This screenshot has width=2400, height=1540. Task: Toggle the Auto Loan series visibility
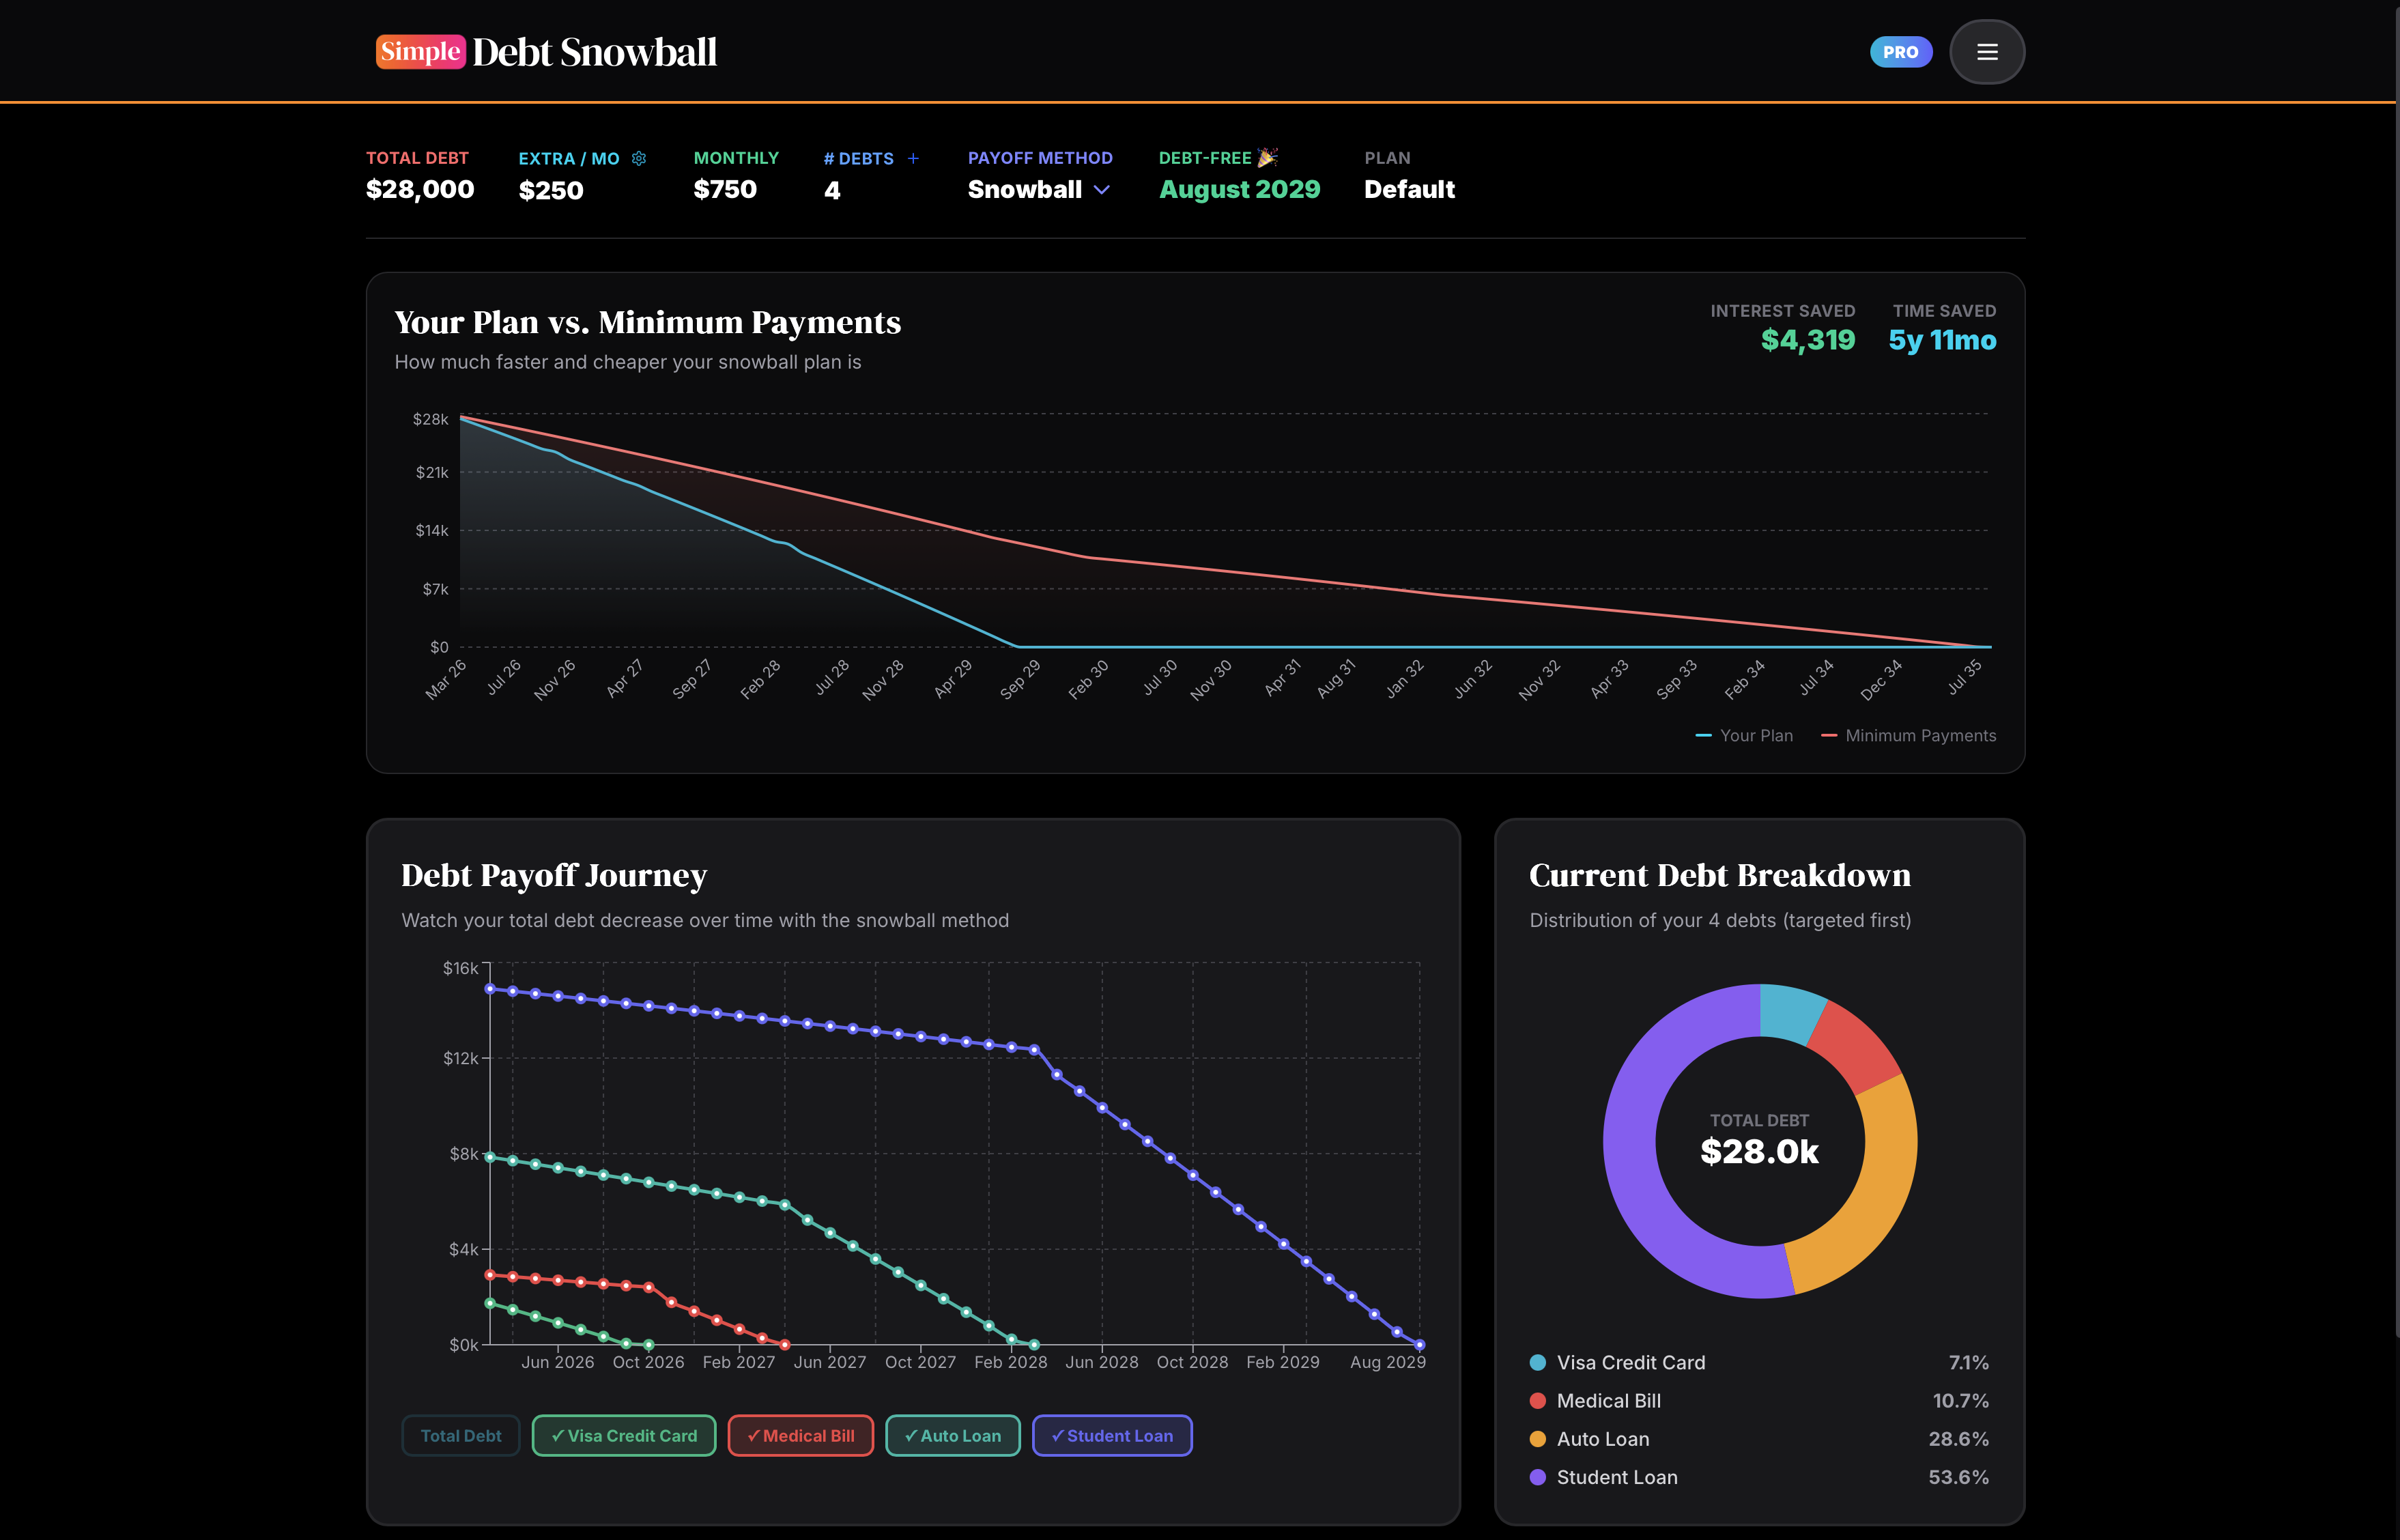point(952,1435)
